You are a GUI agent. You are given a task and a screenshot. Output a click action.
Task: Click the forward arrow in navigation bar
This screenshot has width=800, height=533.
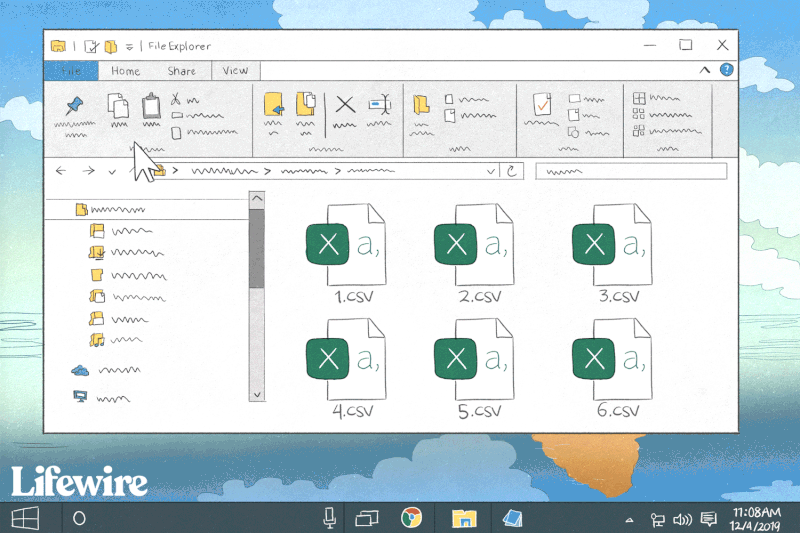89,170
